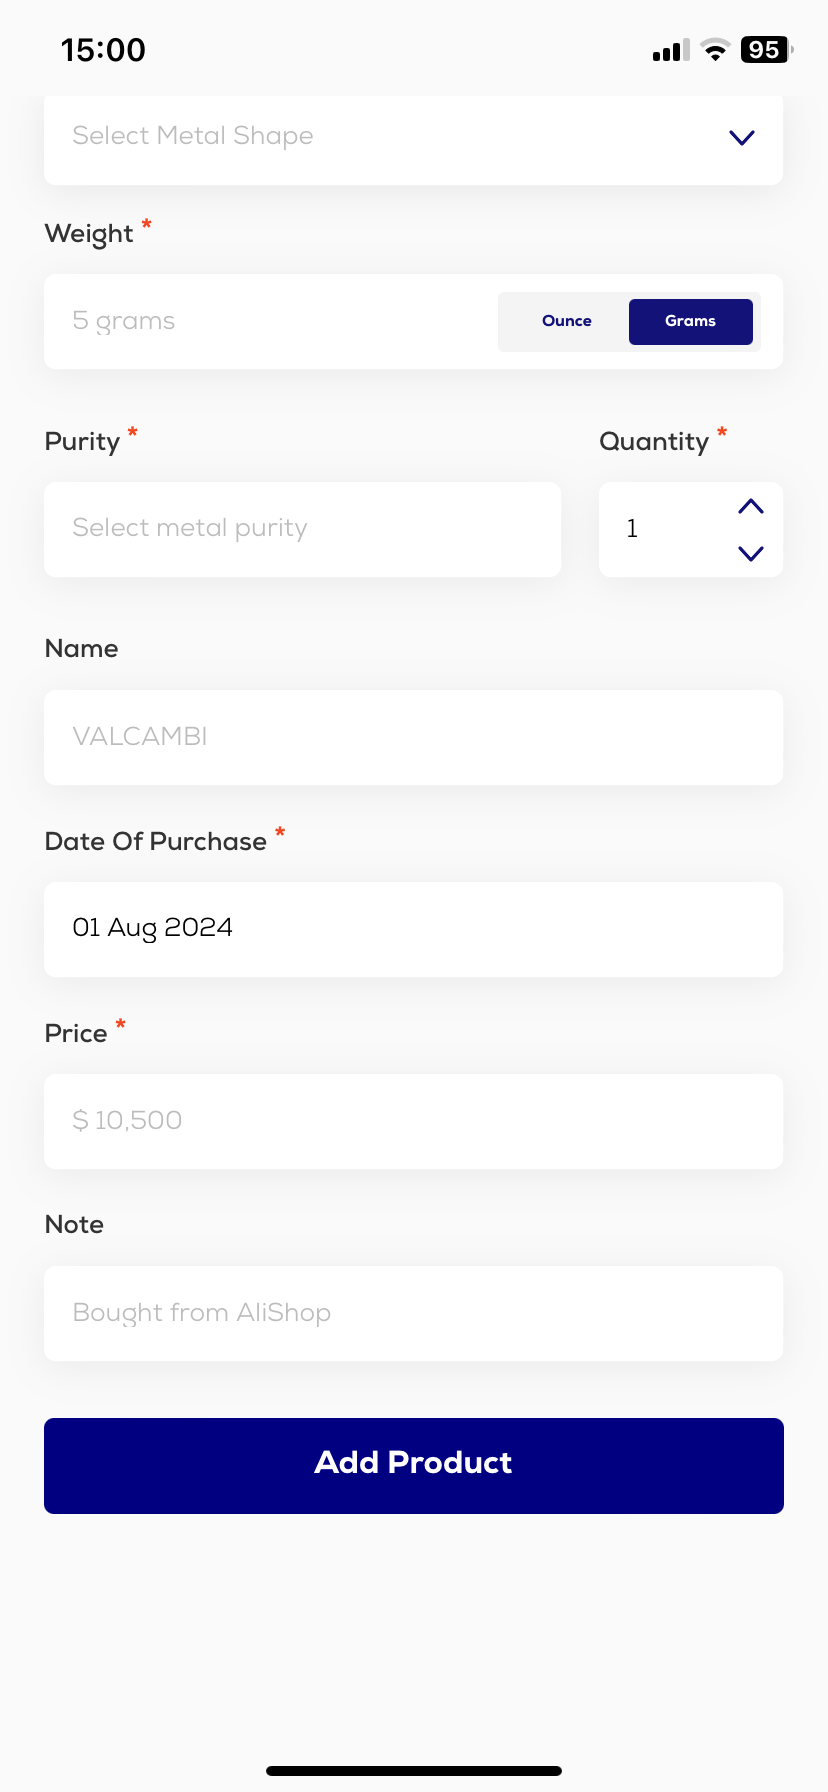The width and height of the screenshot is (828, 1792).
Task: Tap the home indicator bar
Action: pyautogui.click(x=413, y=1771)
